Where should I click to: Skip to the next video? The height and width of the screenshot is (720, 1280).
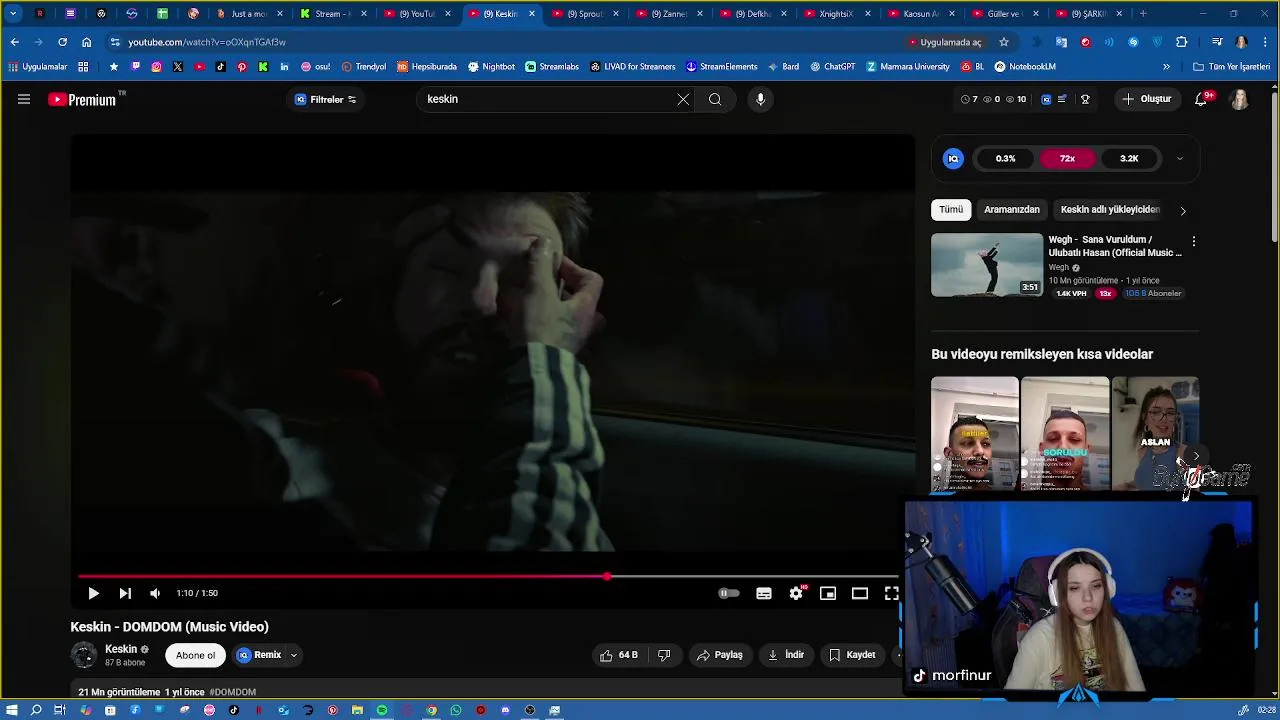pos(125,593)
